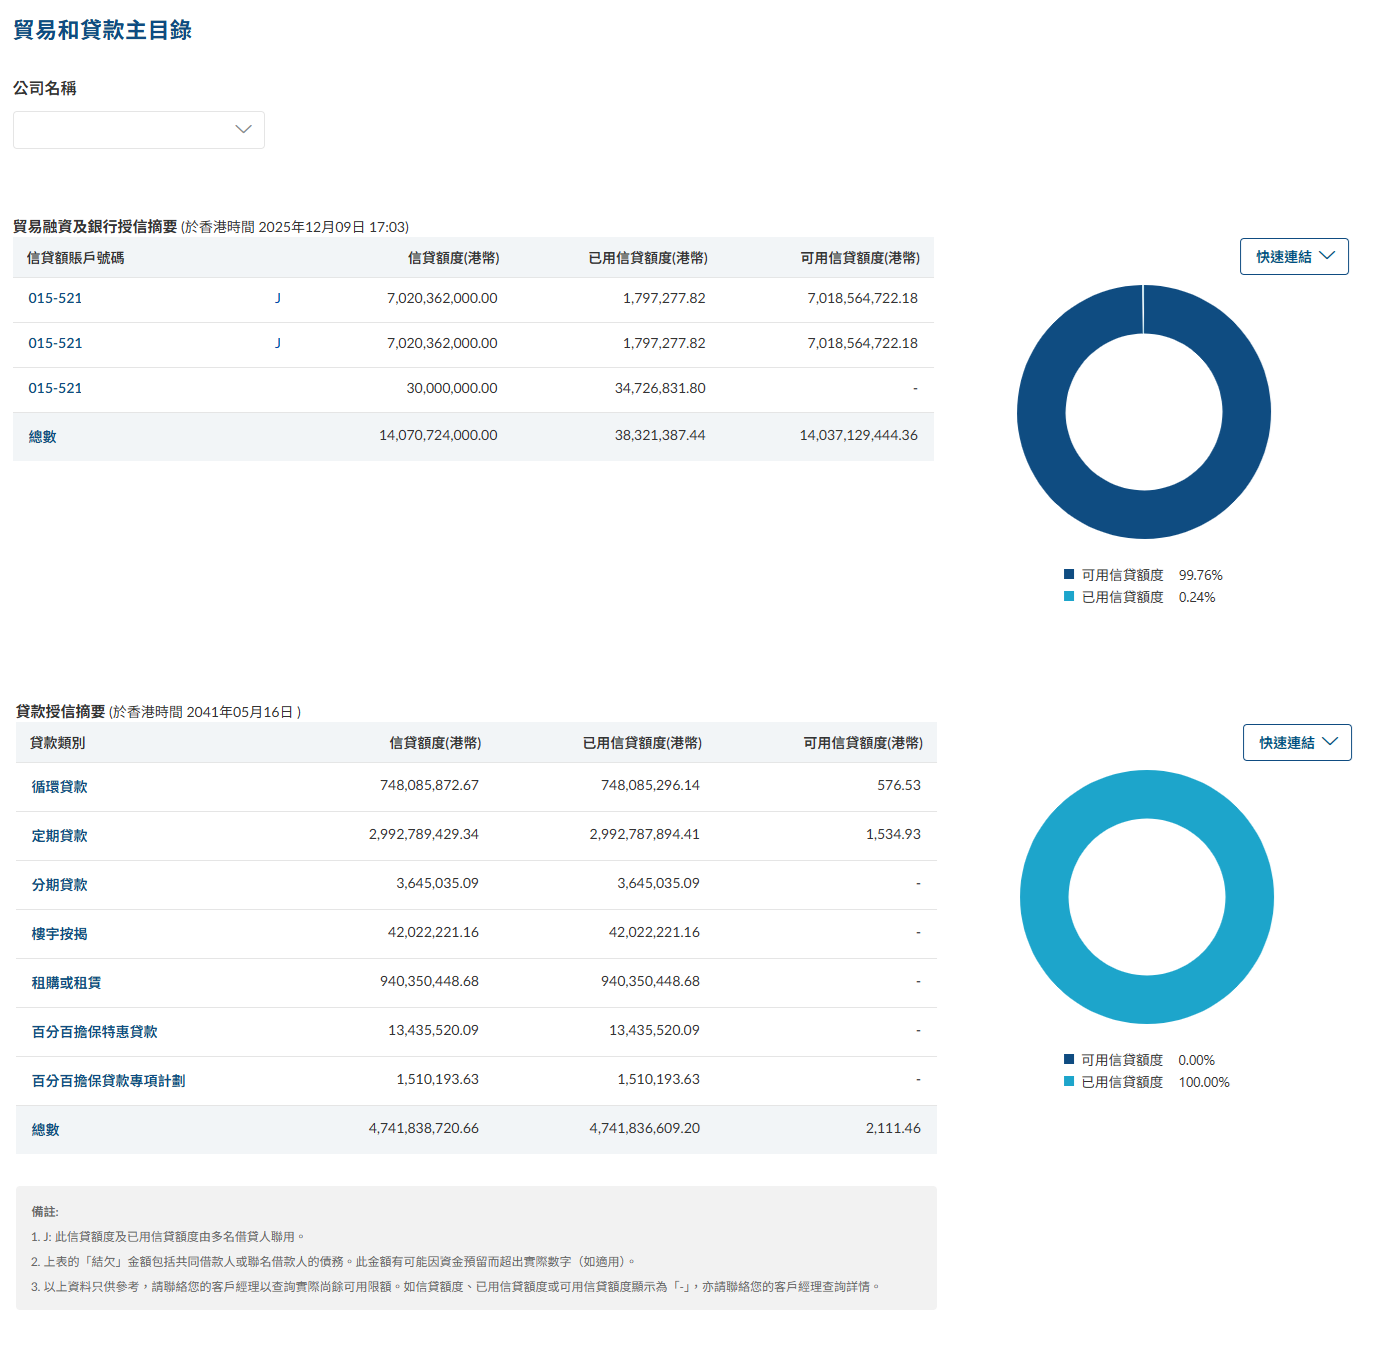1400x1352 pixels.
Task: Open the 公司名稱 company dropdown
Action: [x=138, y=130]
